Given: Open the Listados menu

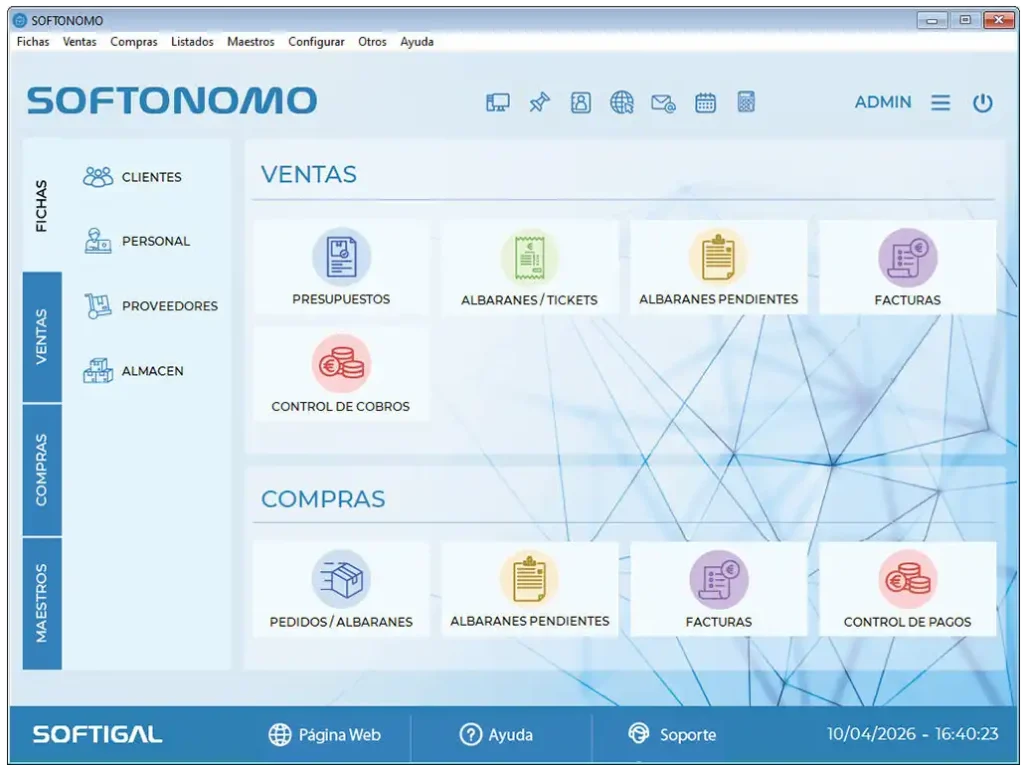Looking at the screenshot, I should click(192, 42).
